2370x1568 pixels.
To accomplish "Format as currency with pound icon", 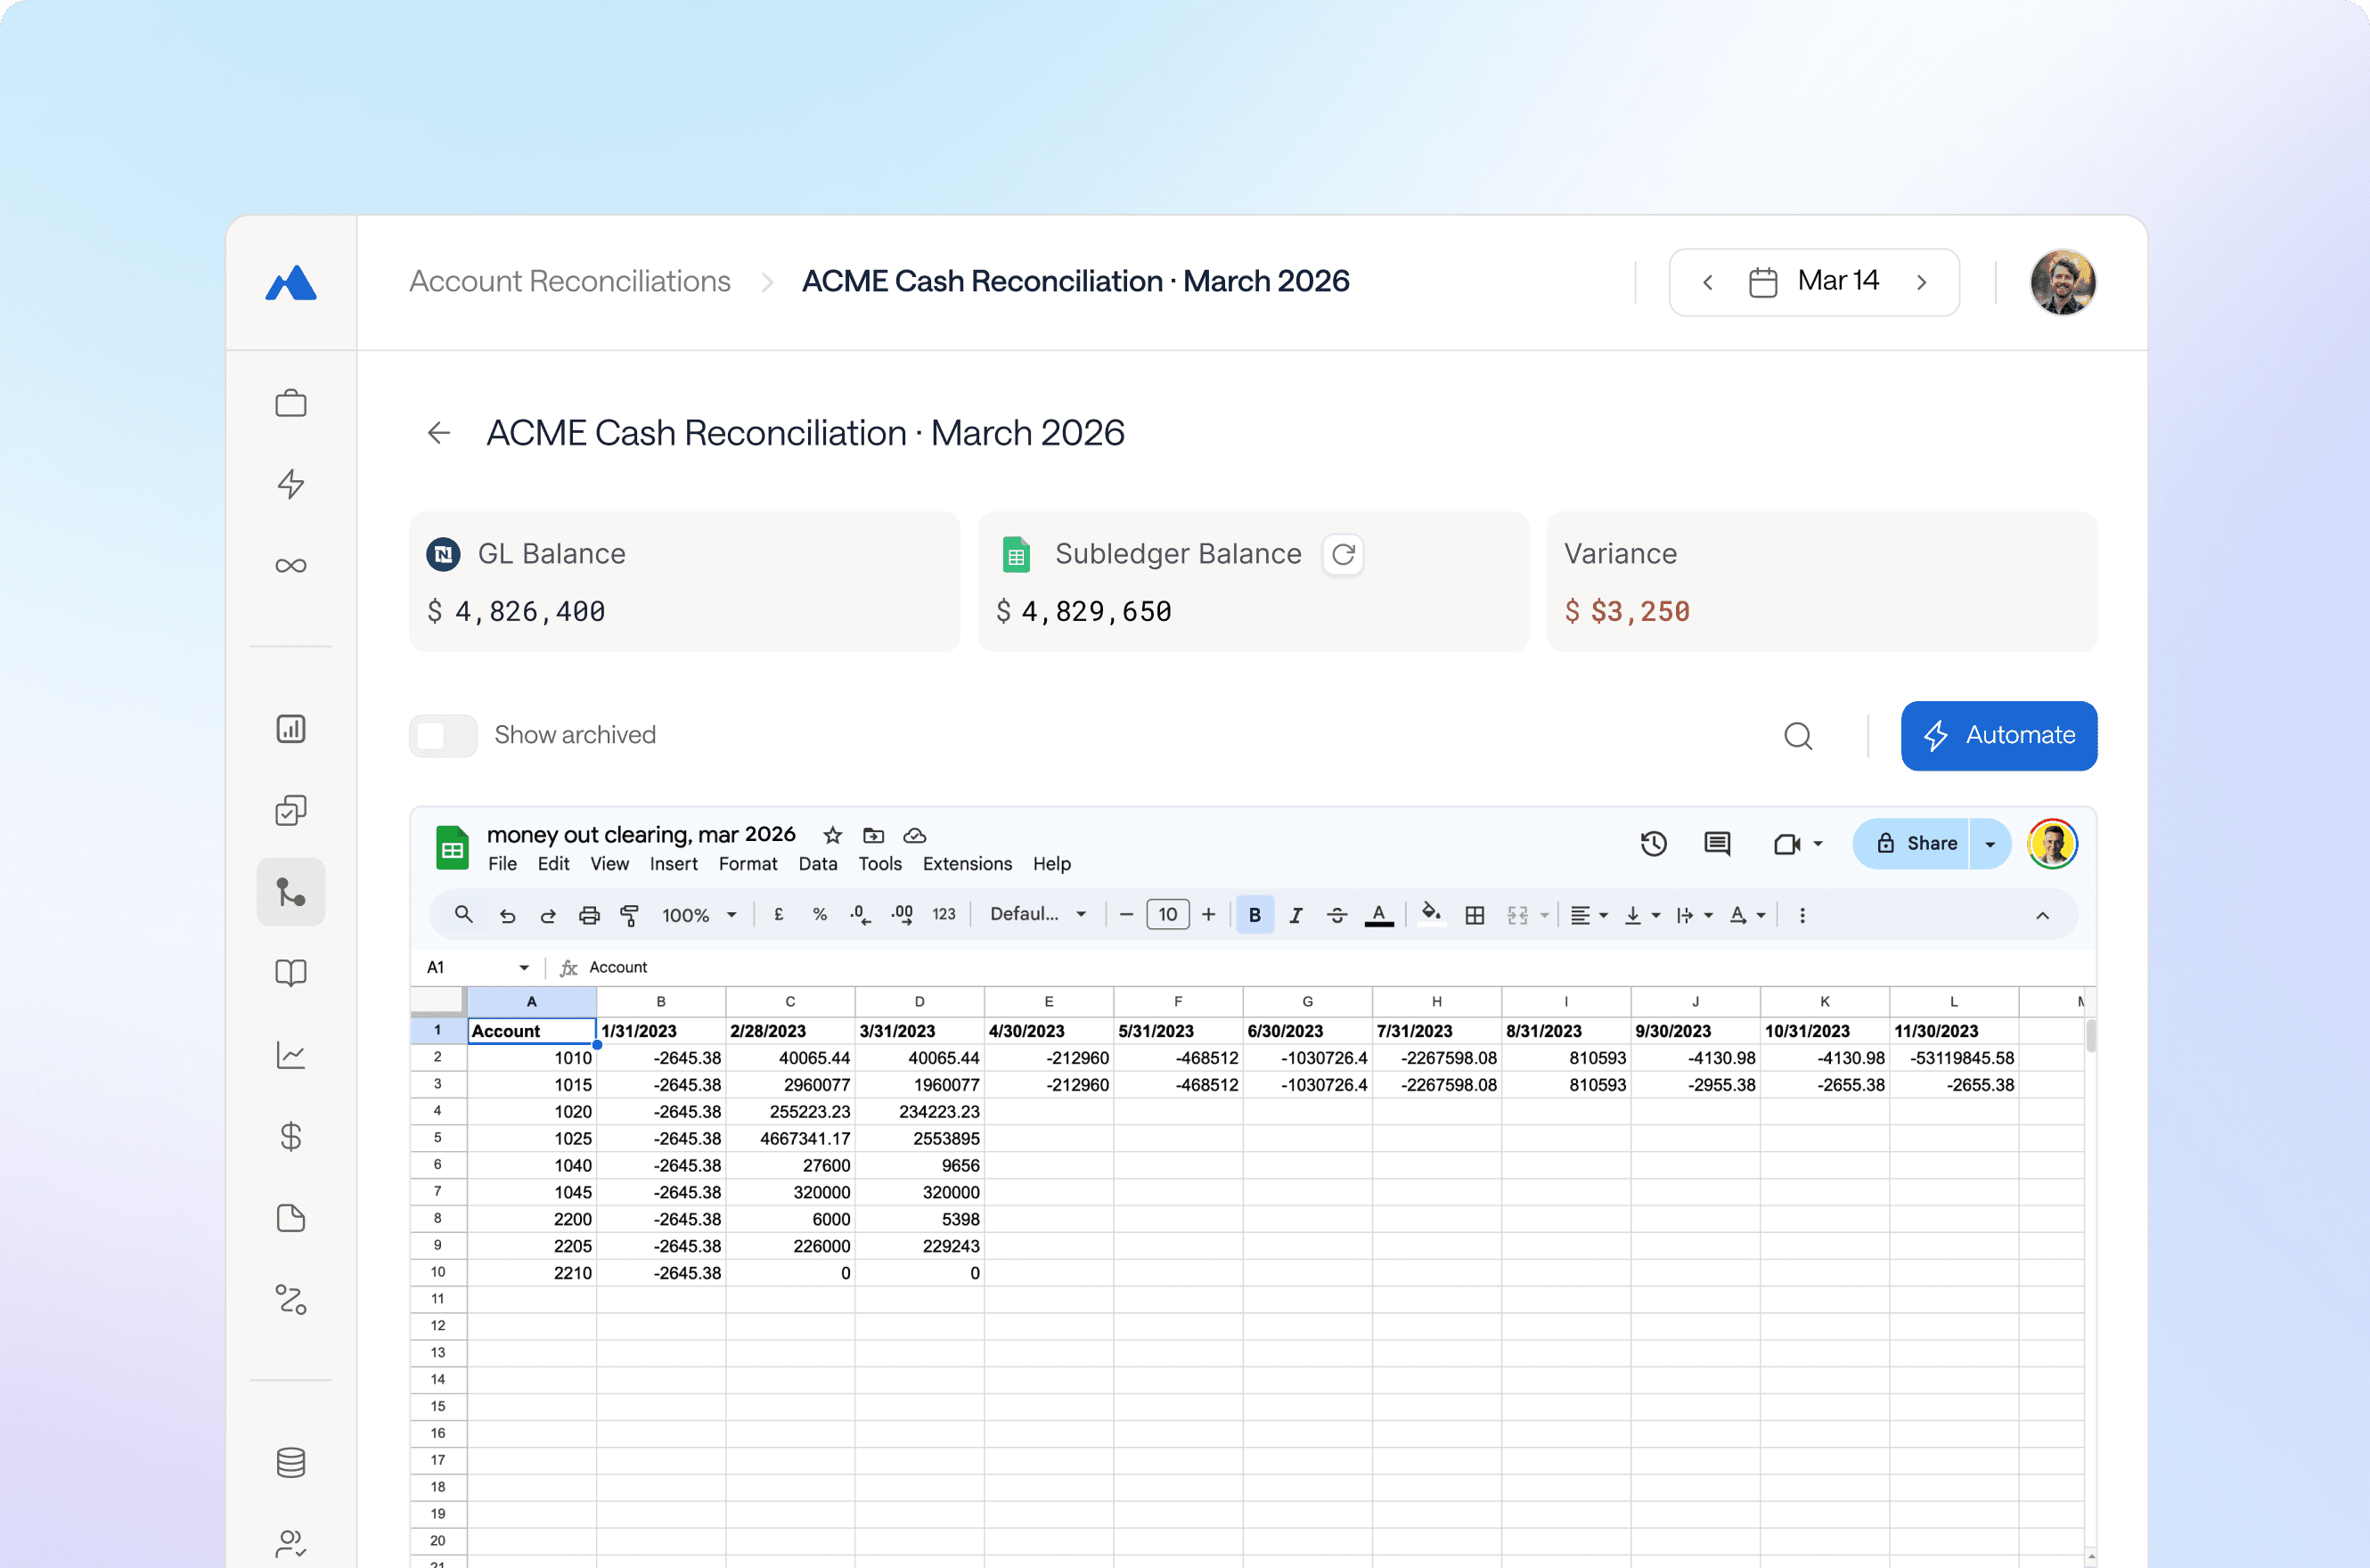I will click(779, 915).
